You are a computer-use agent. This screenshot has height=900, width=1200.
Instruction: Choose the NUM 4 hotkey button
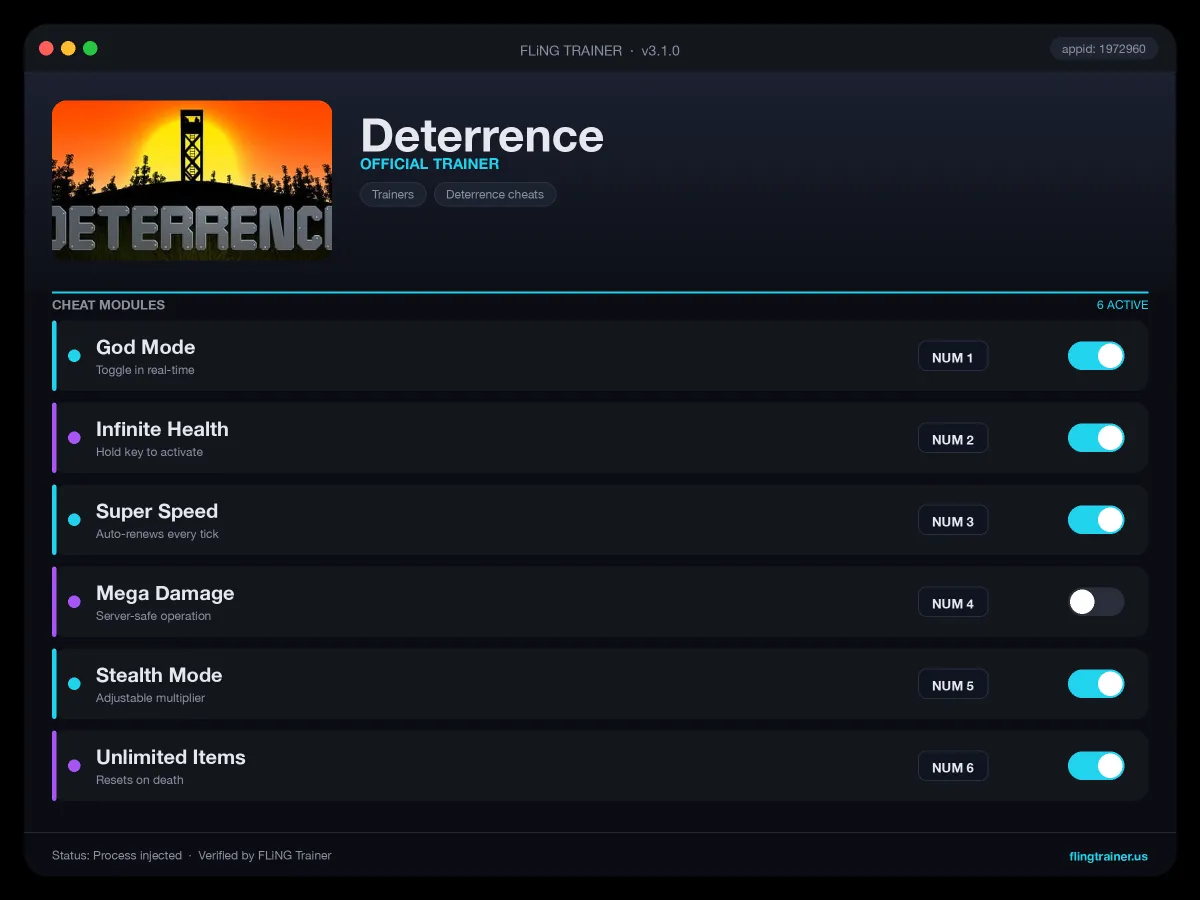tap(953, 603)
